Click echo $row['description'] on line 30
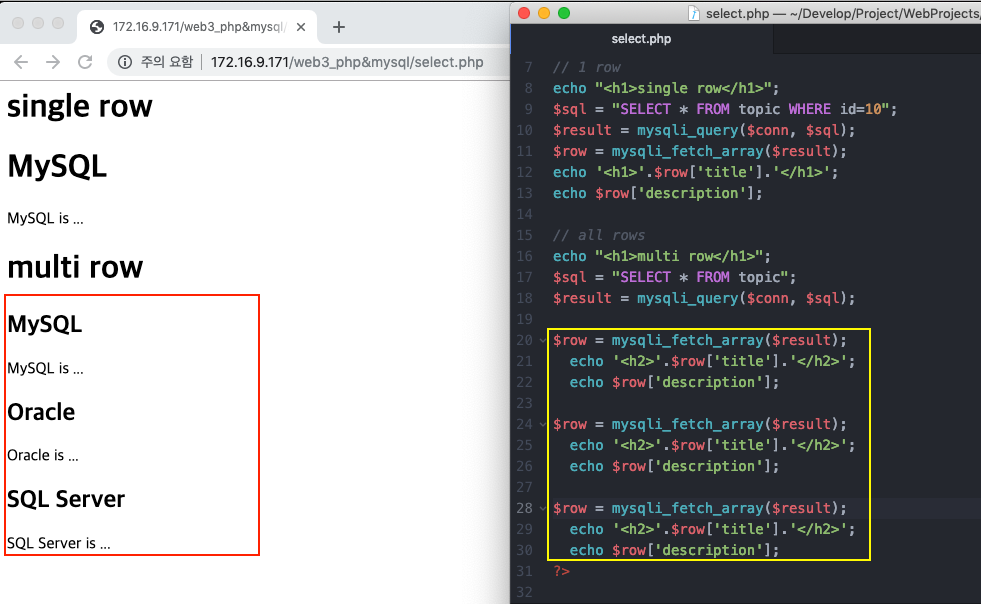Viewport: 981px width, 604px height. [x=674, y=550]
